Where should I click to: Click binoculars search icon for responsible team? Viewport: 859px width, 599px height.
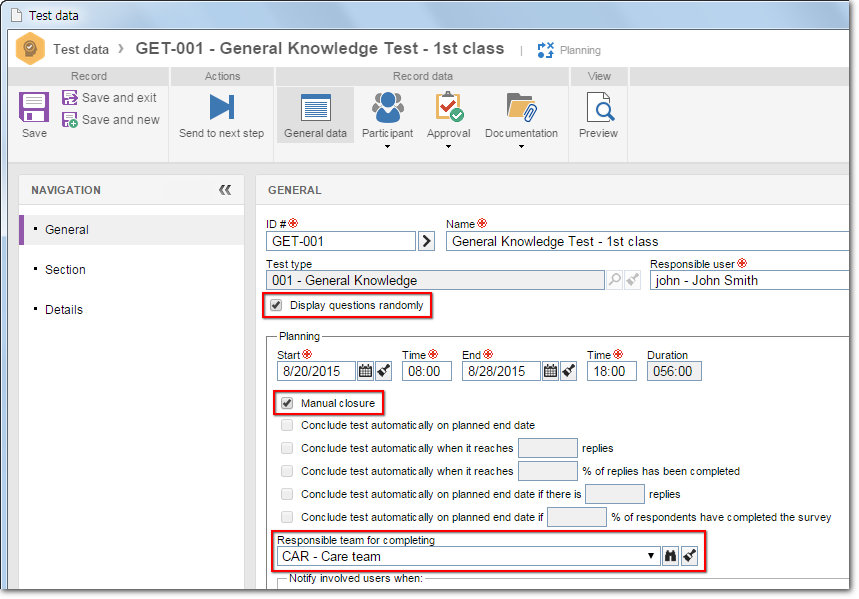(670, 556)
